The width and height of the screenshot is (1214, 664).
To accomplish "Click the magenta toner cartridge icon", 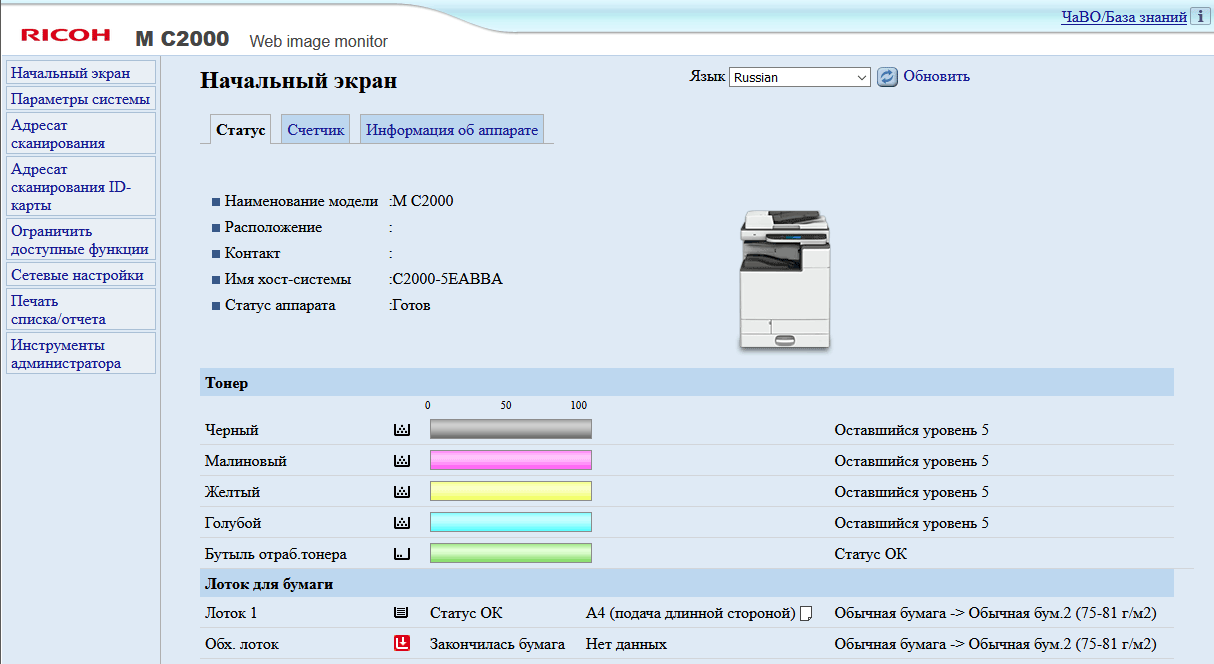I will pos(402,461).
